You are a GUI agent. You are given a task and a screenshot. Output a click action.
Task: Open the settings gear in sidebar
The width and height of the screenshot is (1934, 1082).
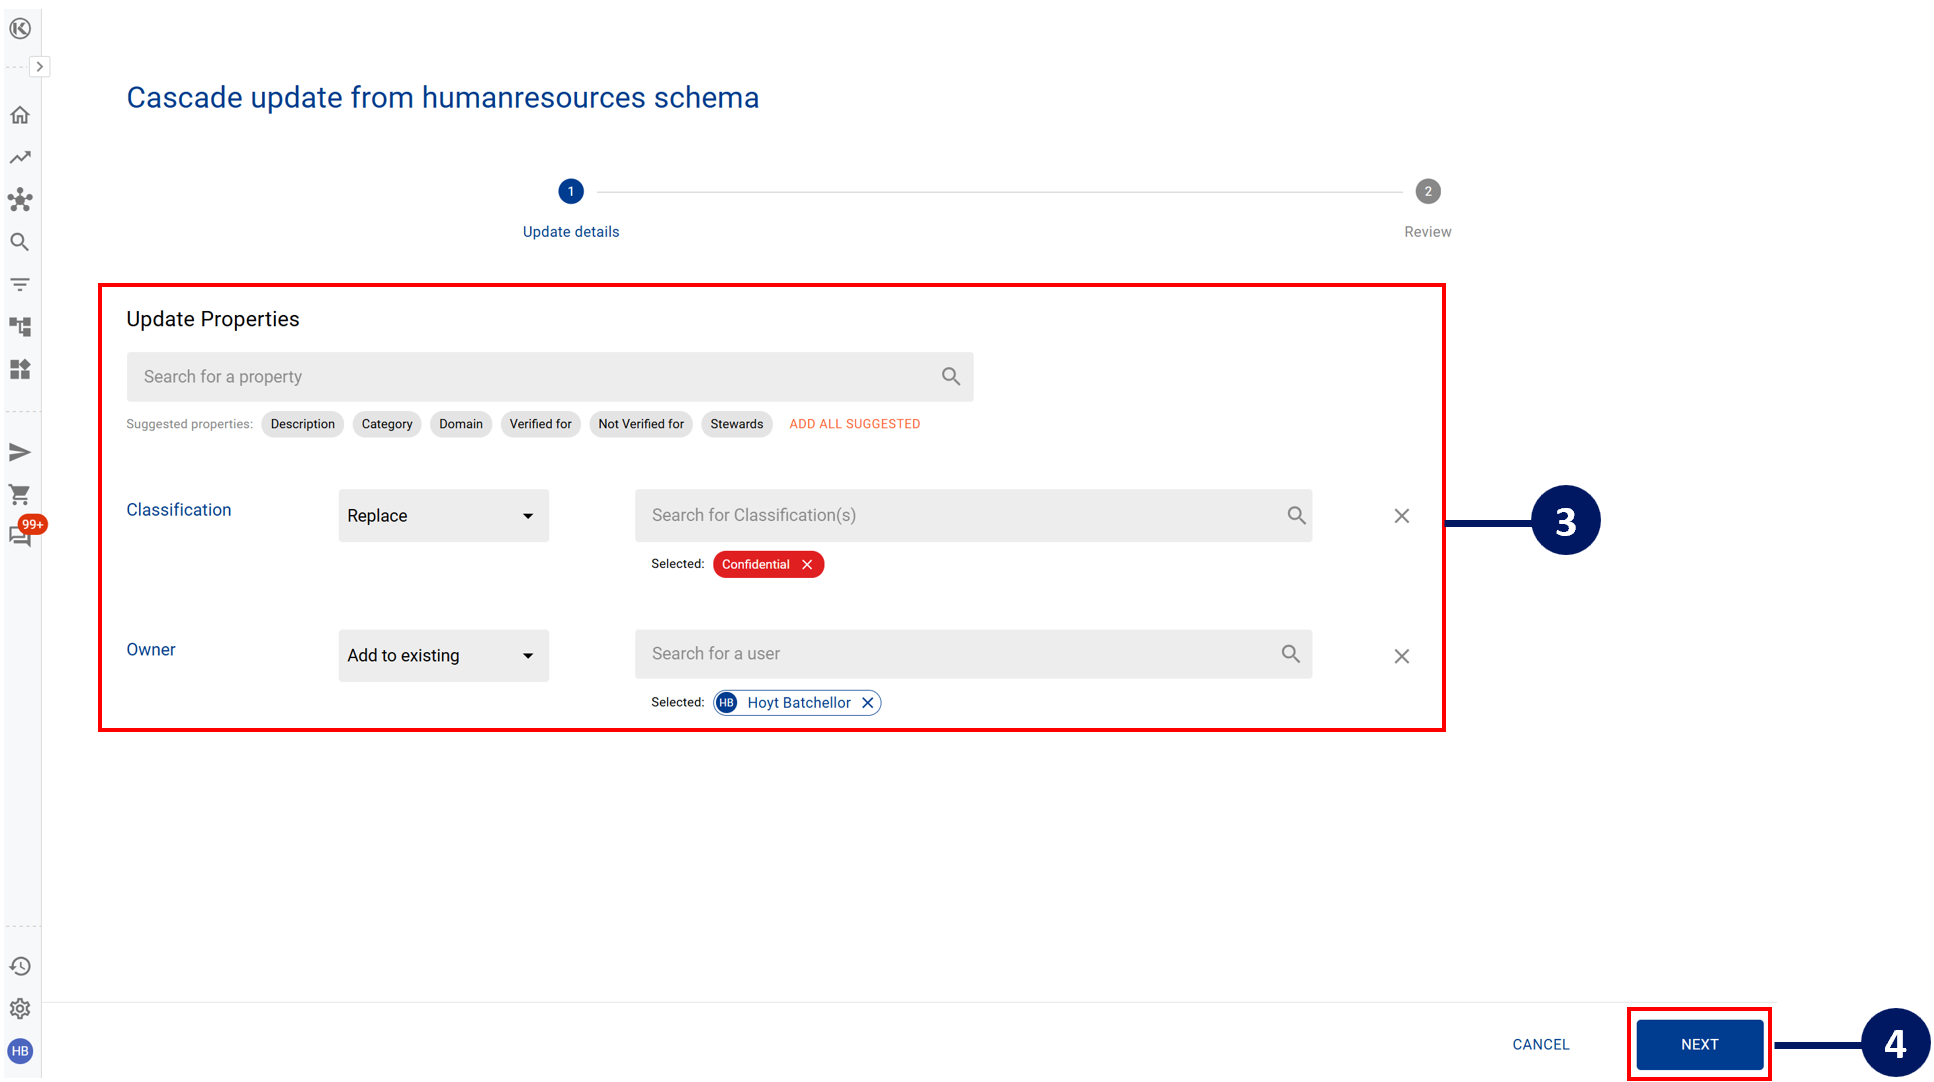(20, 1008)
